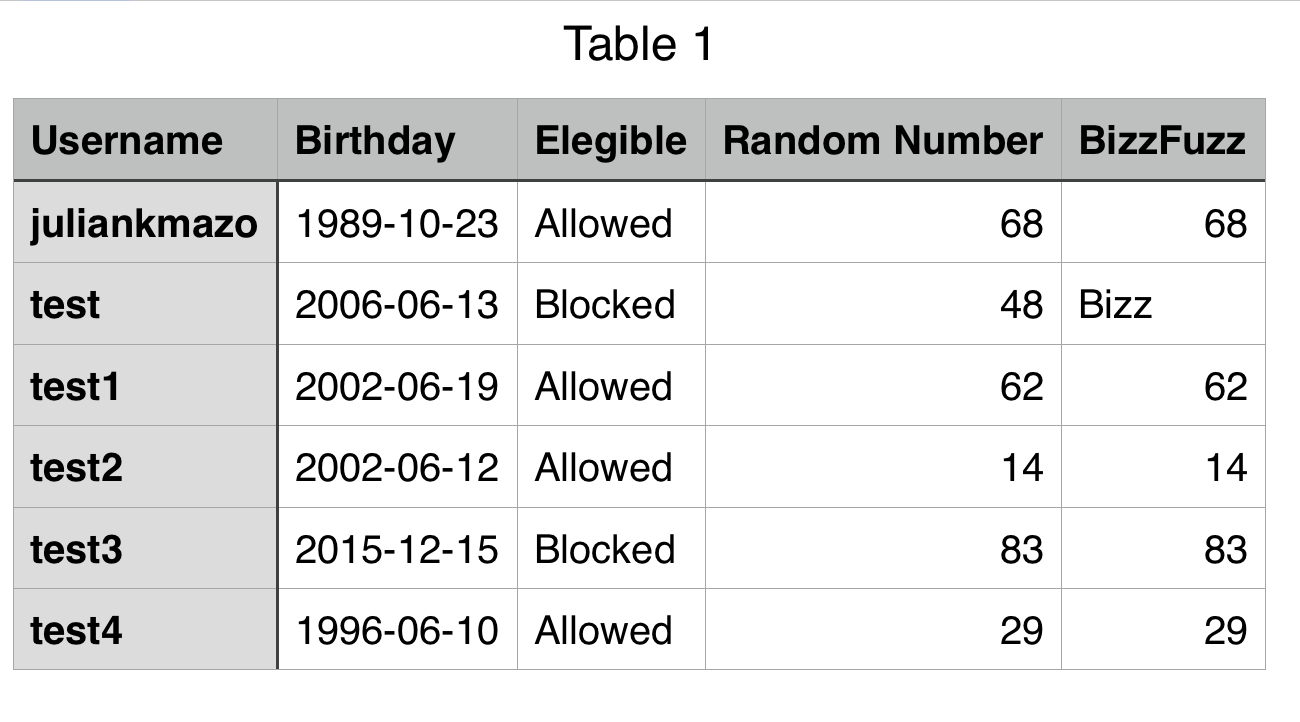
Task: Select the test4 username cell
Action: pos(146,629)
